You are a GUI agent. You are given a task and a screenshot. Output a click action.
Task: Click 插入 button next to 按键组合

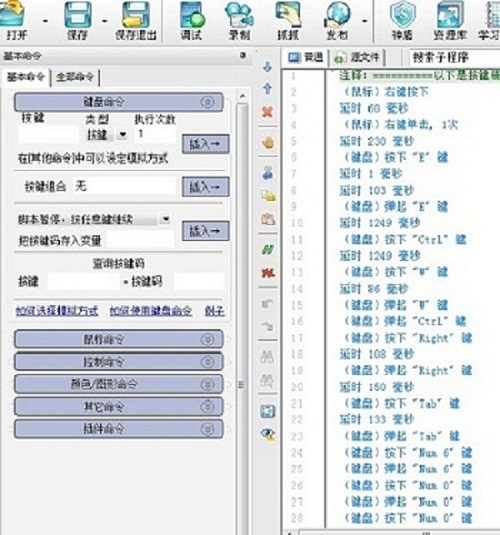click(x=205, y=187)
